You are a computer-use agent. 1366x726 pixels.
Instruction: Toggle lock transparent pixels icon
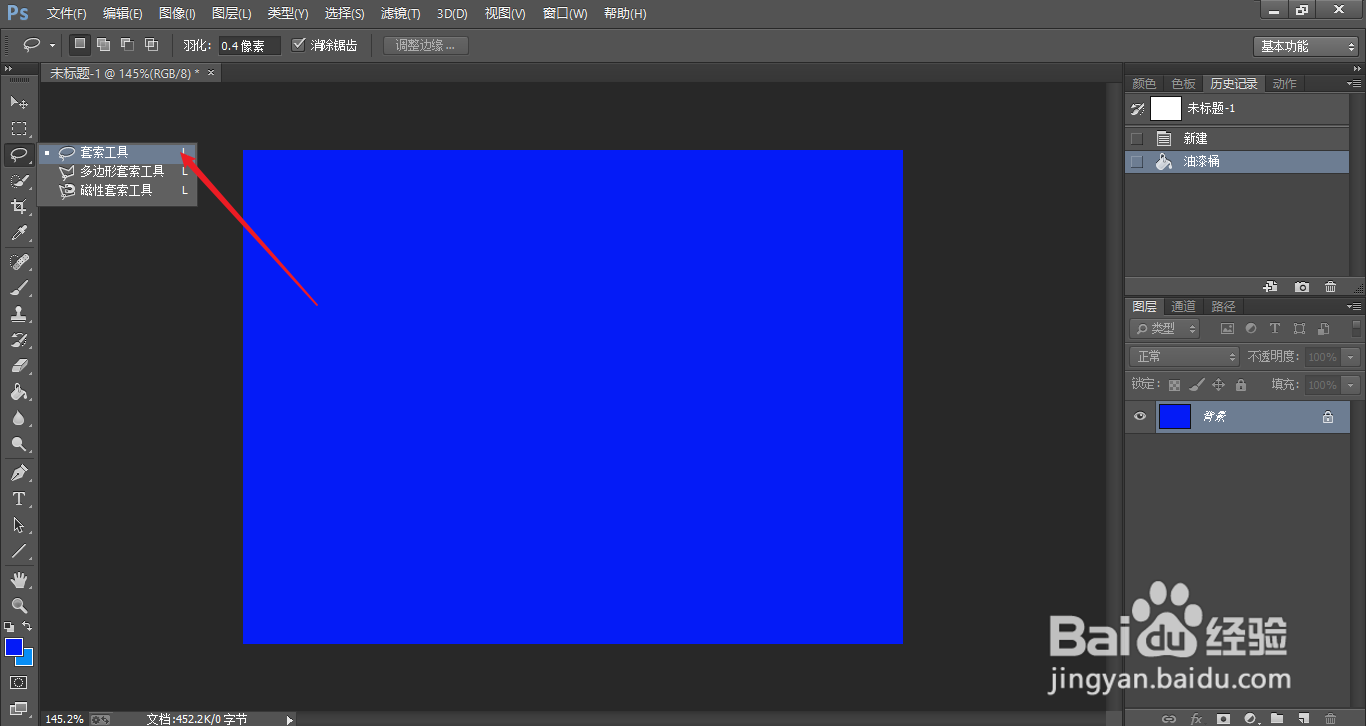1174,385
